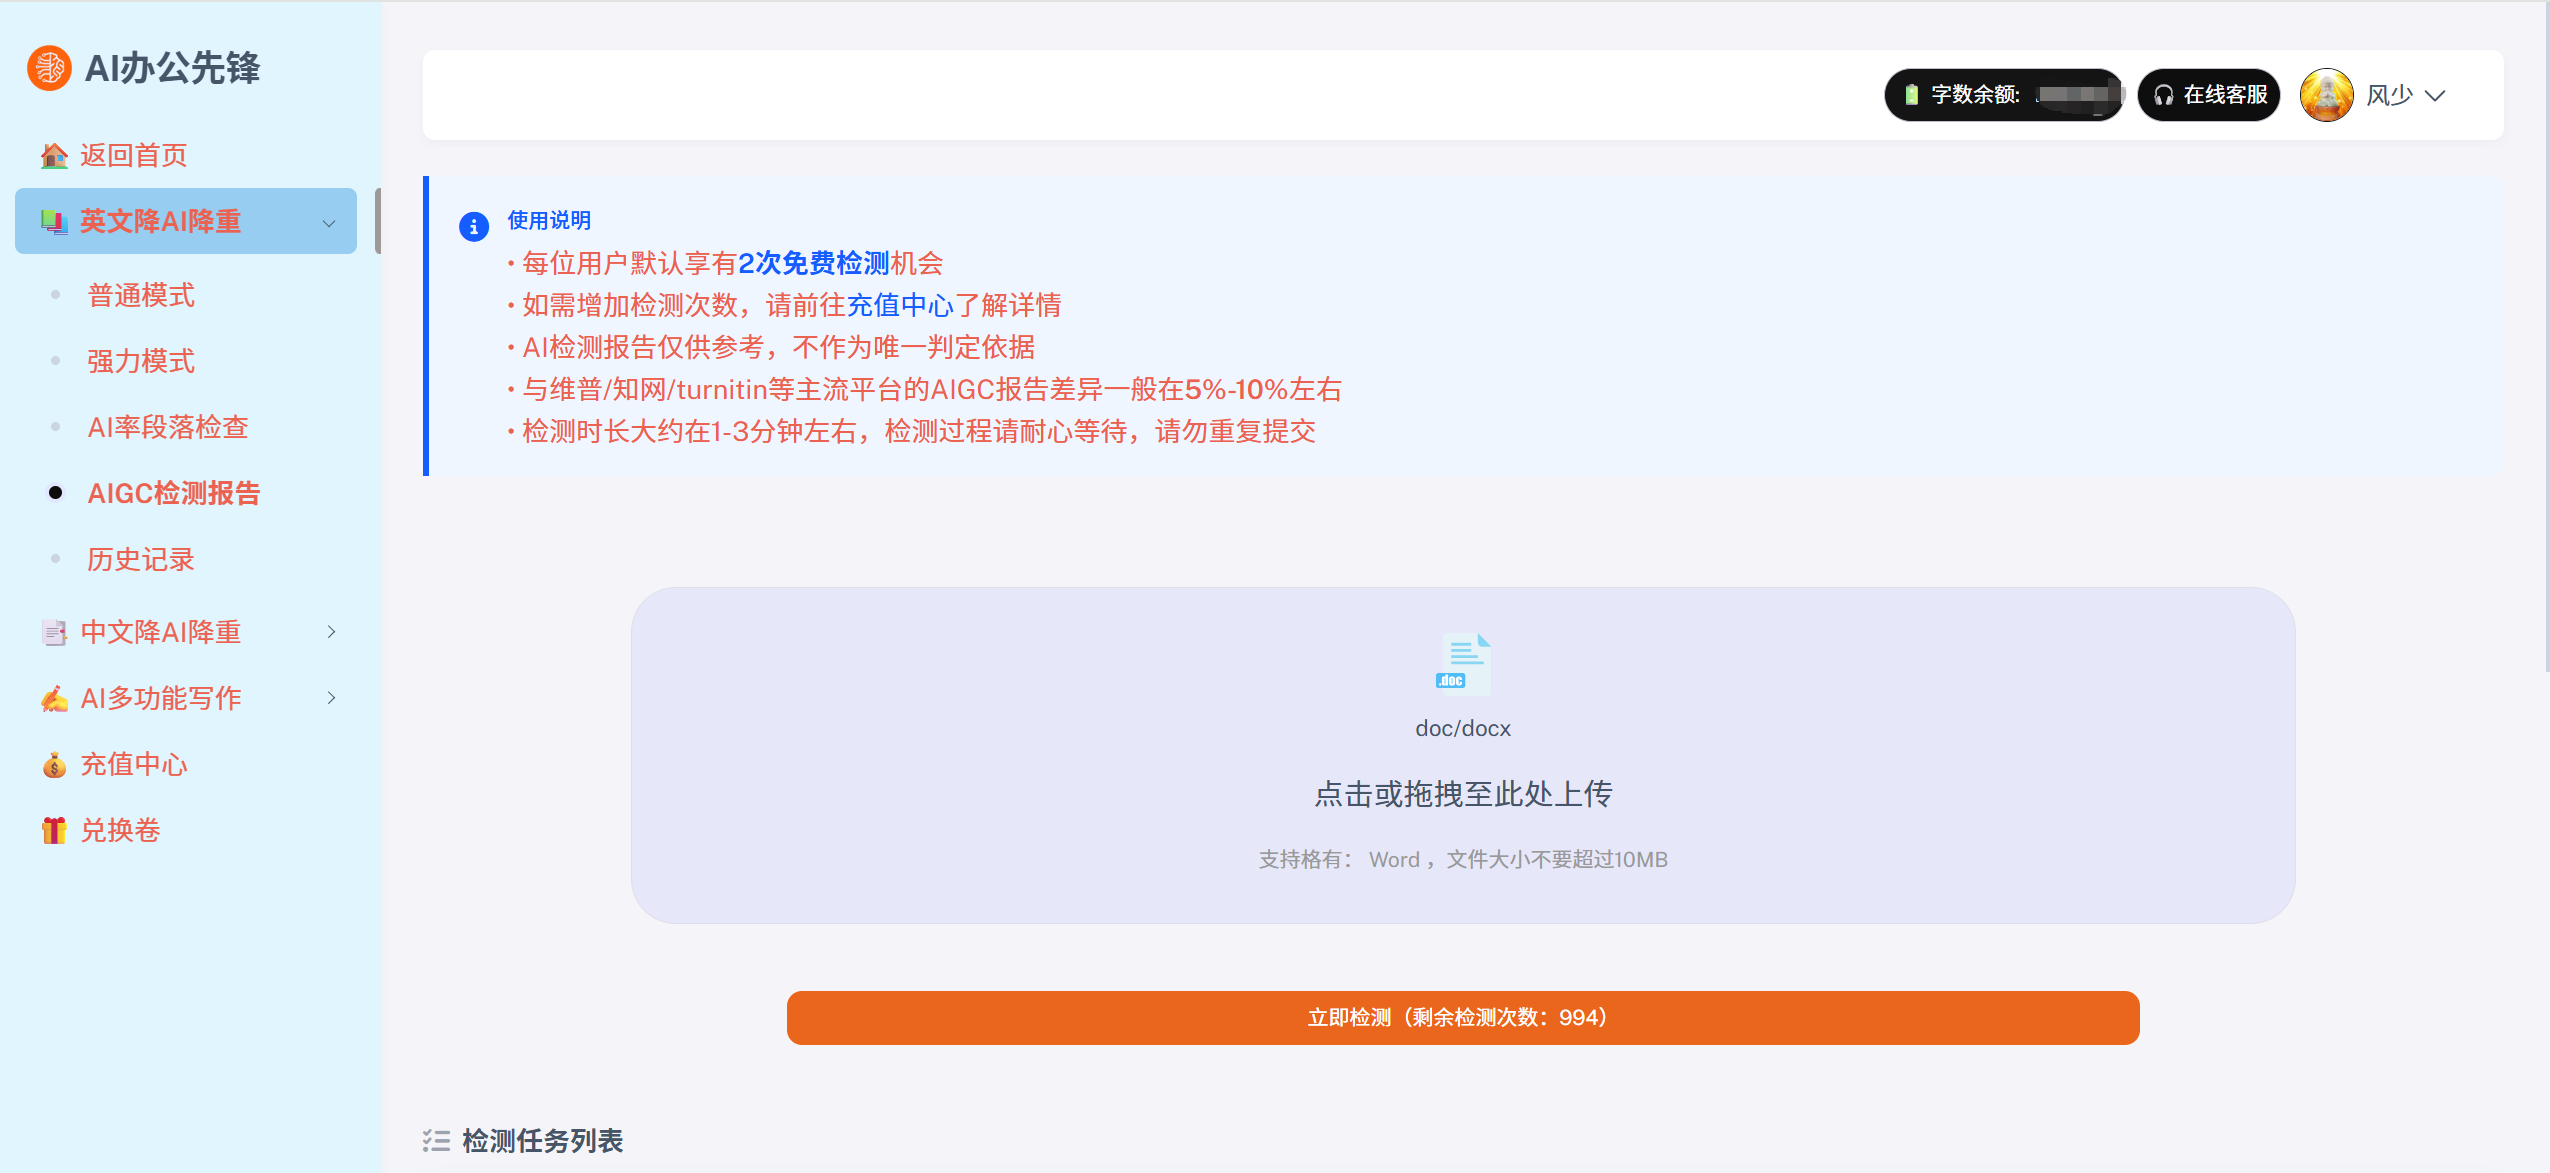
Task: Click the house icon beside 返回首页
Action: click(x=54, y=156)
